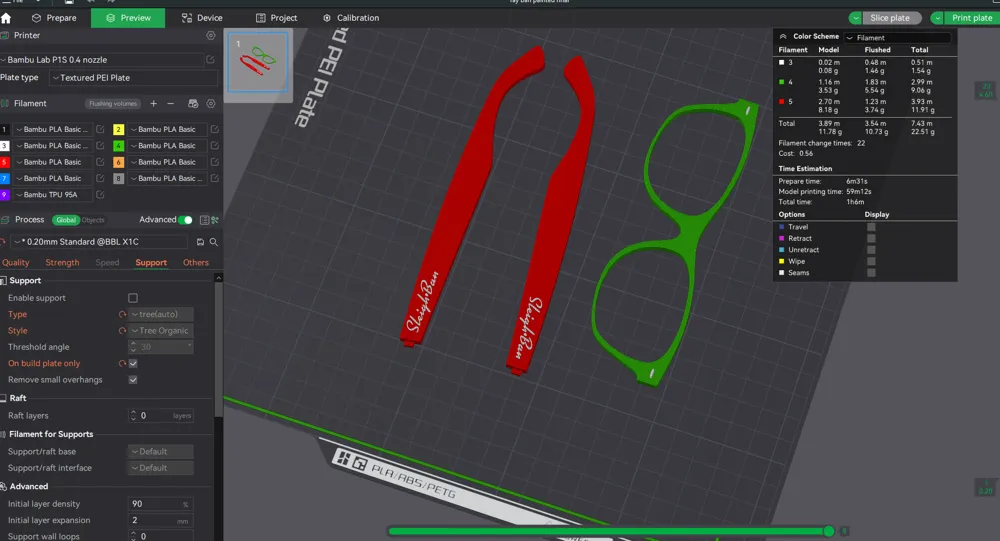Image resolution: width=1000 pixels, height=541 pixels.
Task: Uncheck Remove small overhangs
Action: pyautogui.click(x=133, y=380)
